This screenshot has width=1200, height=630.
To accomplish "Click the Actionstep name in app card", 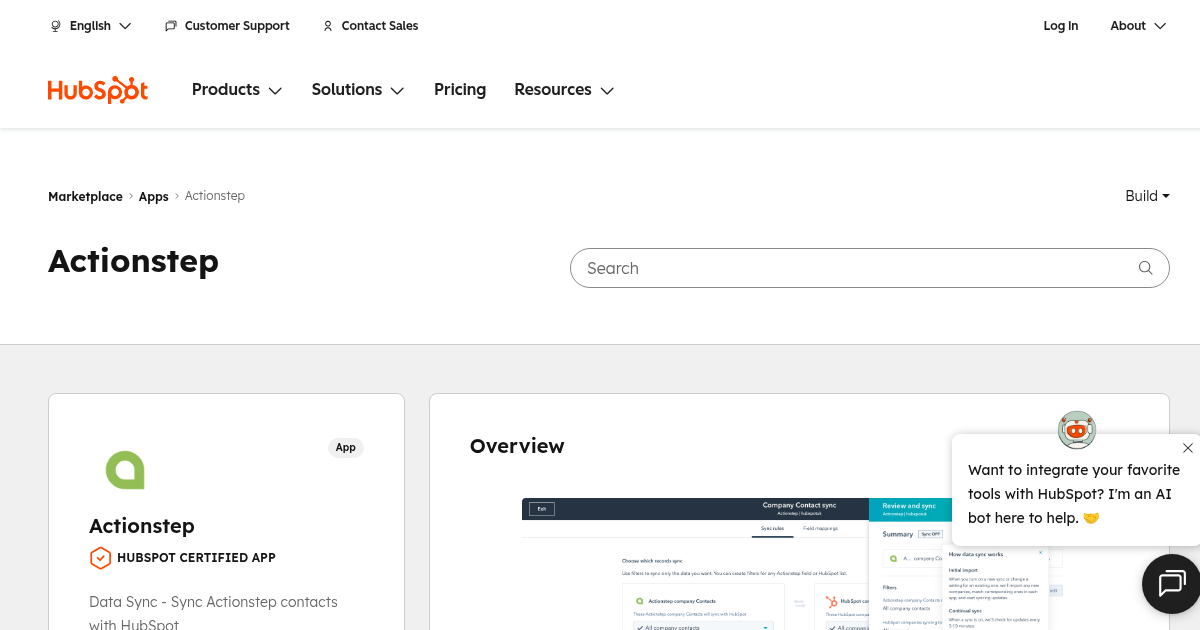I will [x=142, y=526].
